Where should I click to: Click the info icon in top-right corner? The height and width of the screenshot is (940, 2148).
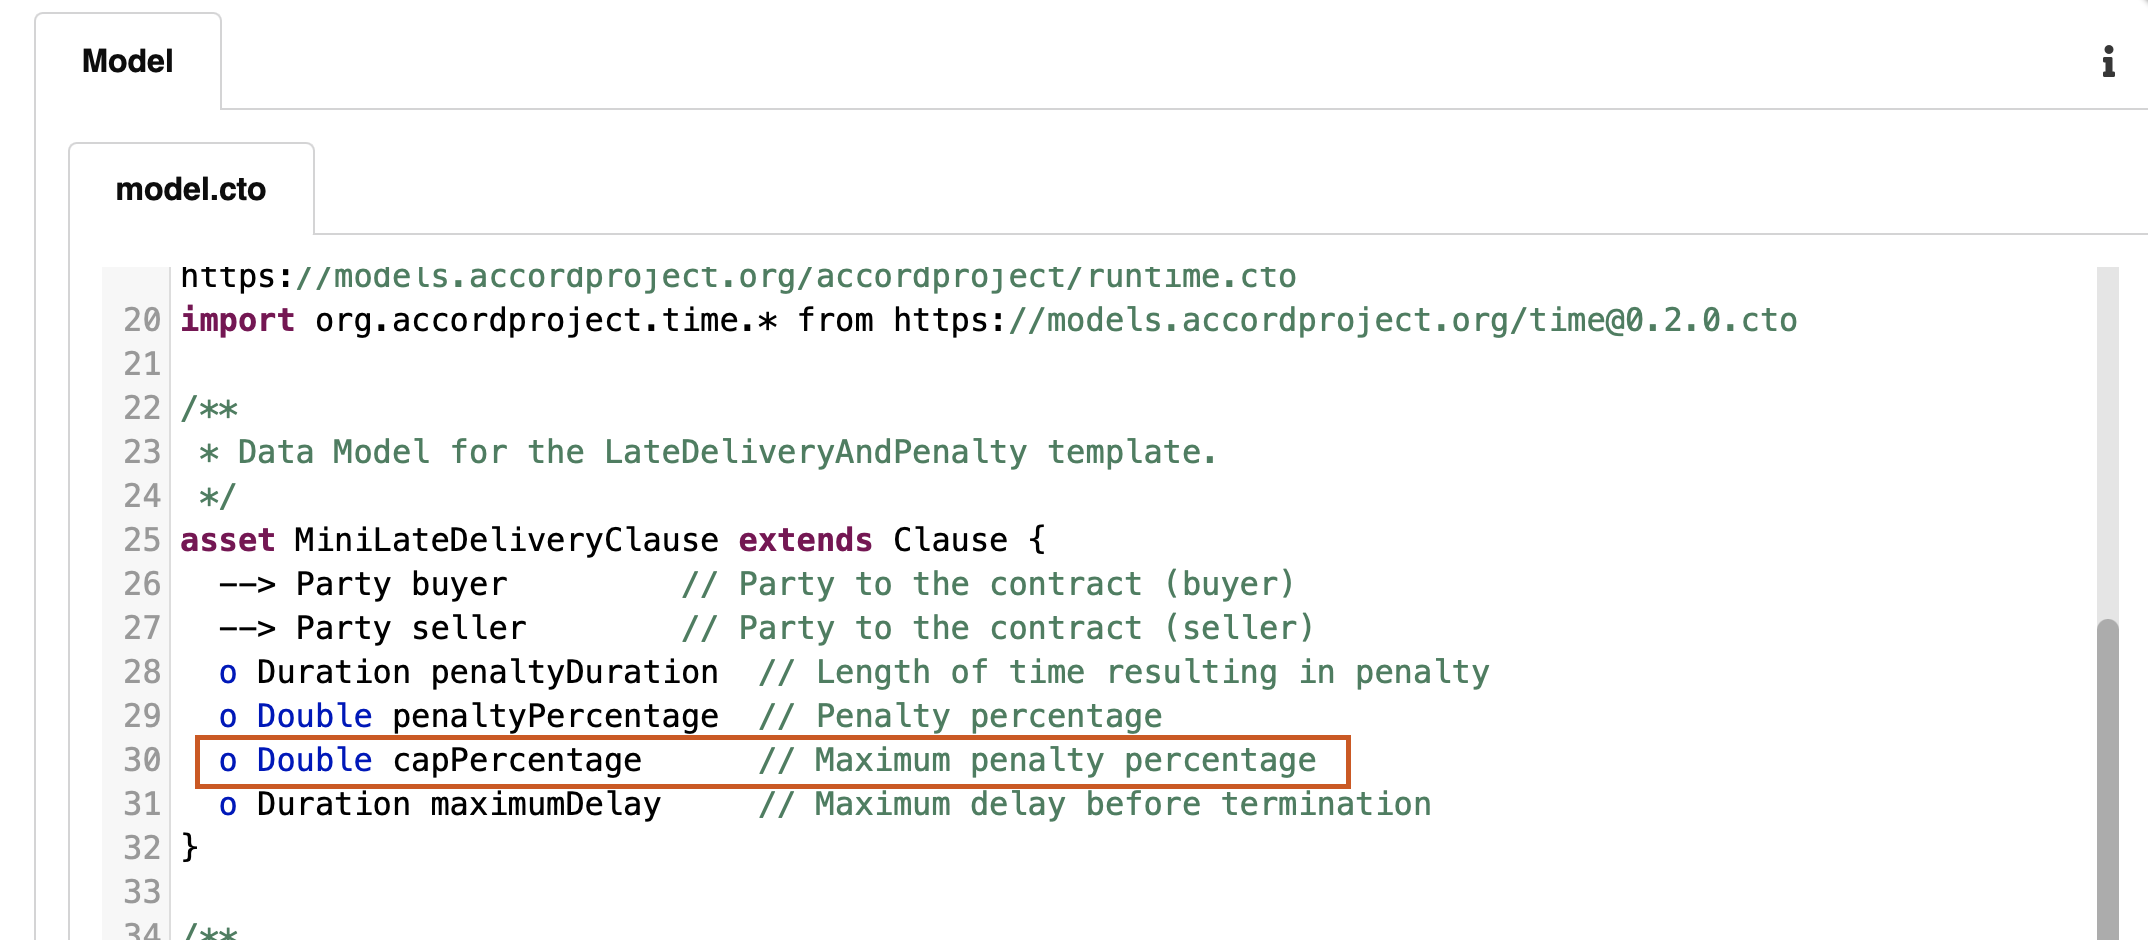click(2108, 62)
